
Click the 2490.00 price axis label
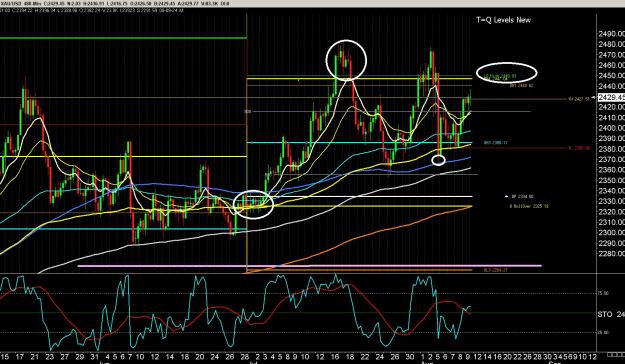pos(611,34)
